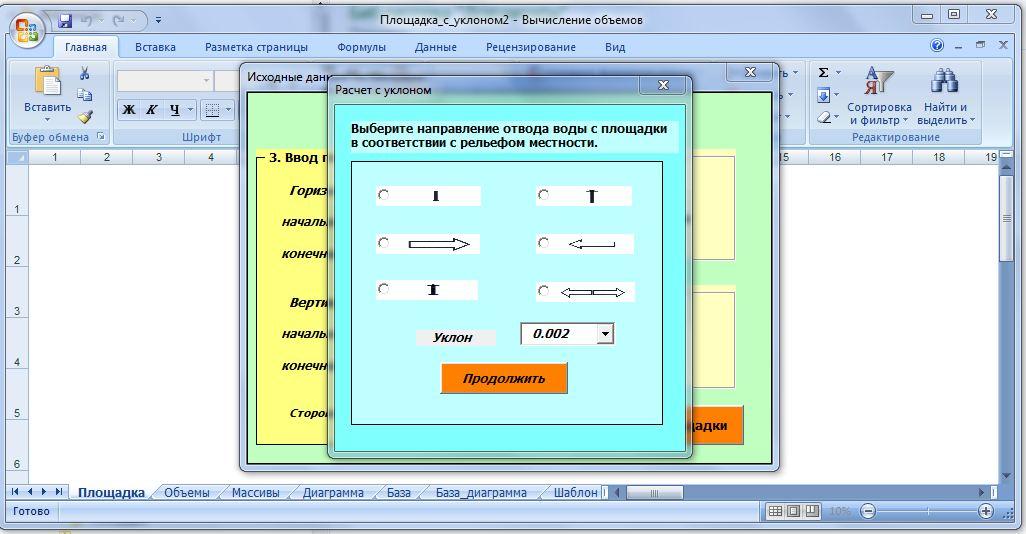Click the AutoSum Σ icon
The height and width of the screenshot is (534, 1026).
click(x=824, y=73)
